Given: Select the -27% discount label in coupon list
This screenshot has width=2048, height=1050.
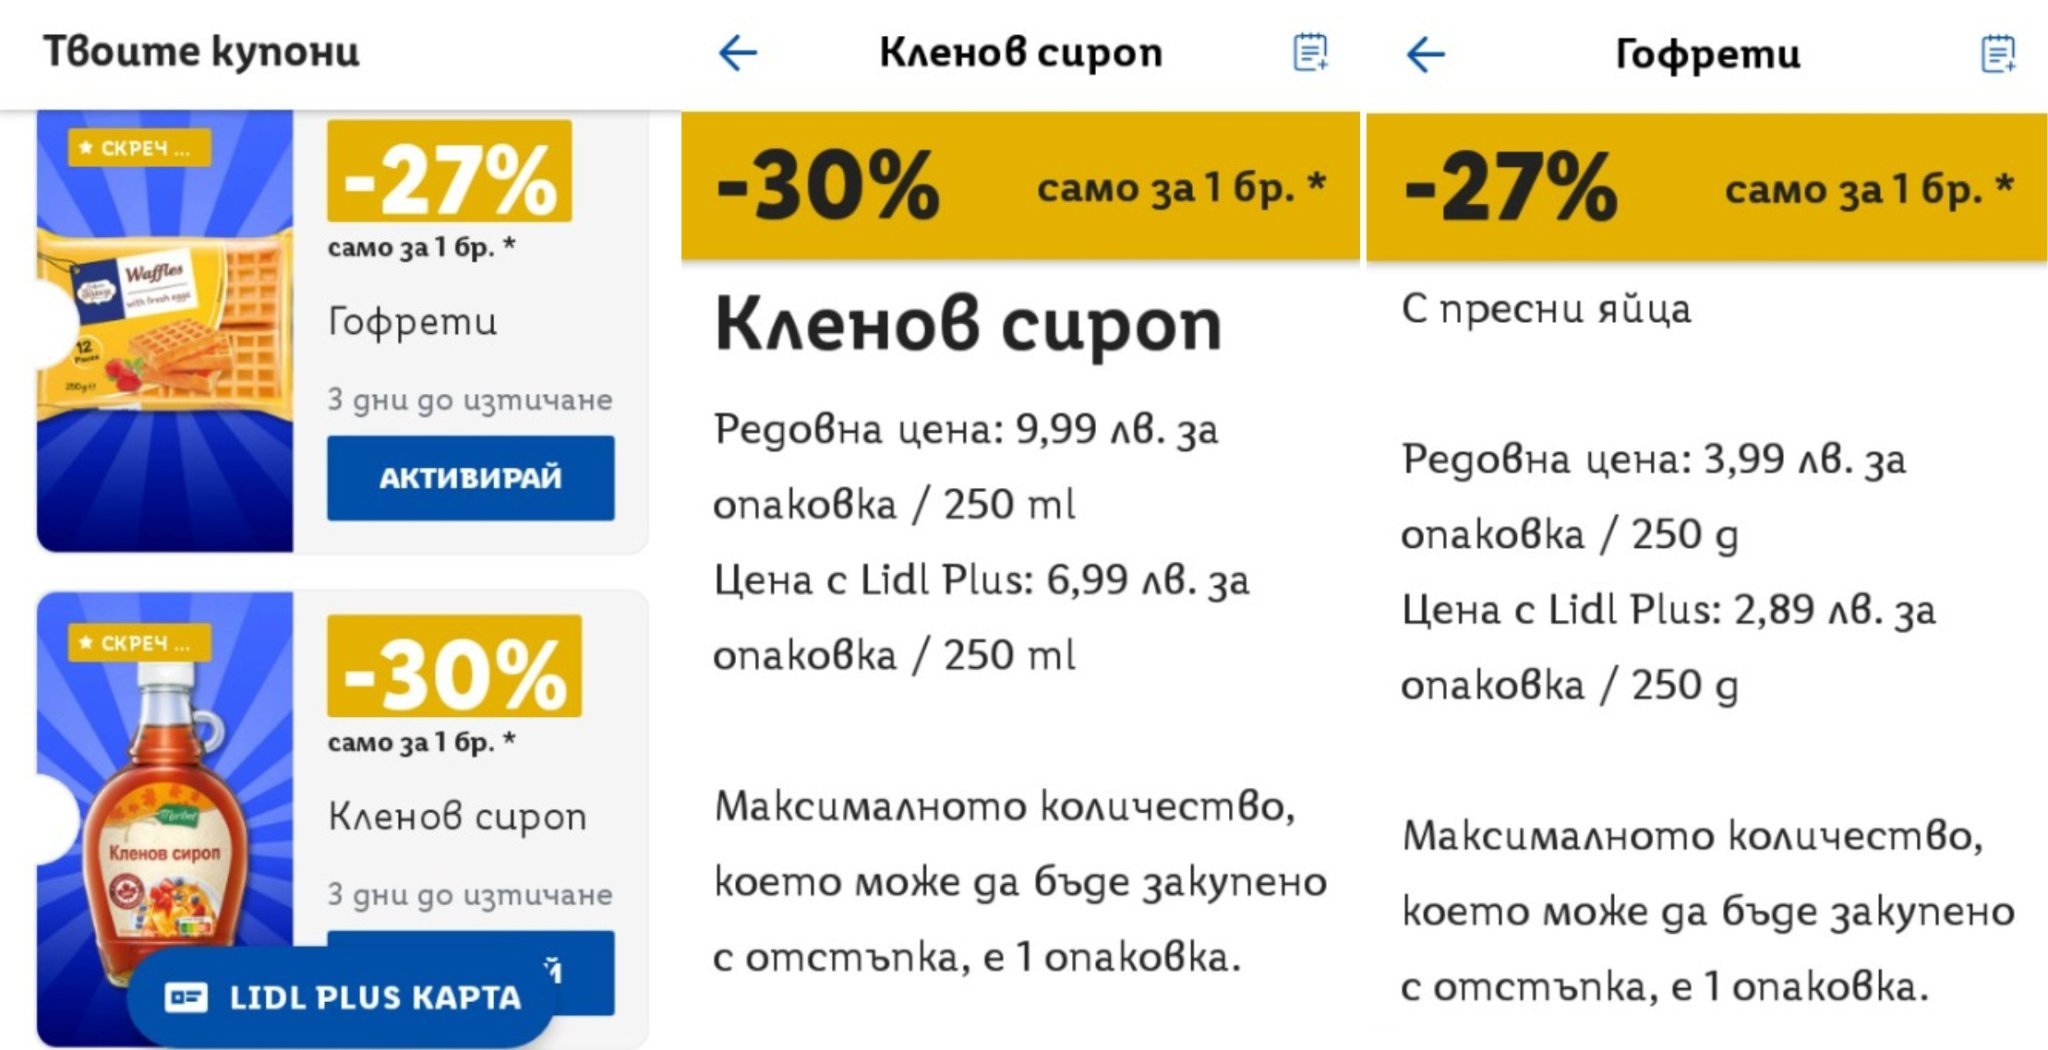Looking at the screenshot, I should pyautogui.click(x=449, y=172).
